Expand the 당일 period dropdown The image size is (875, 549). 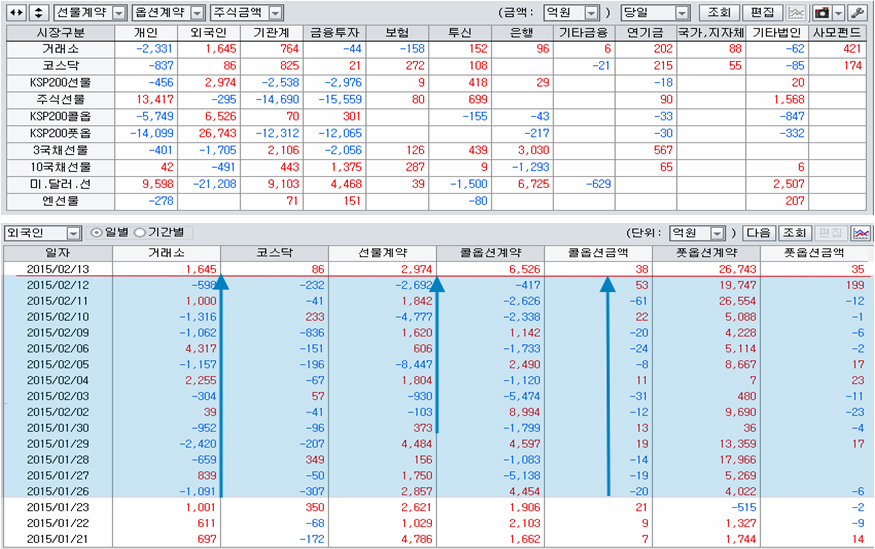[x=682, y=13]
